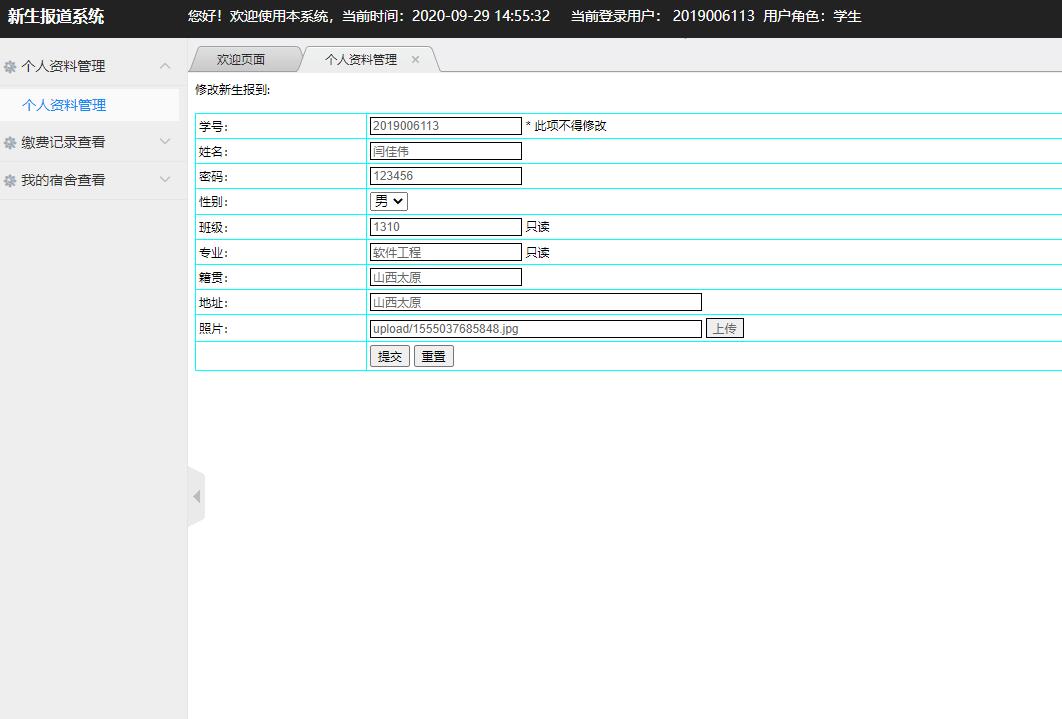Screen dimensions: 1062x719
Task: Click the gear icon beside 缴费记录查看
Action: tap(13, 142)
